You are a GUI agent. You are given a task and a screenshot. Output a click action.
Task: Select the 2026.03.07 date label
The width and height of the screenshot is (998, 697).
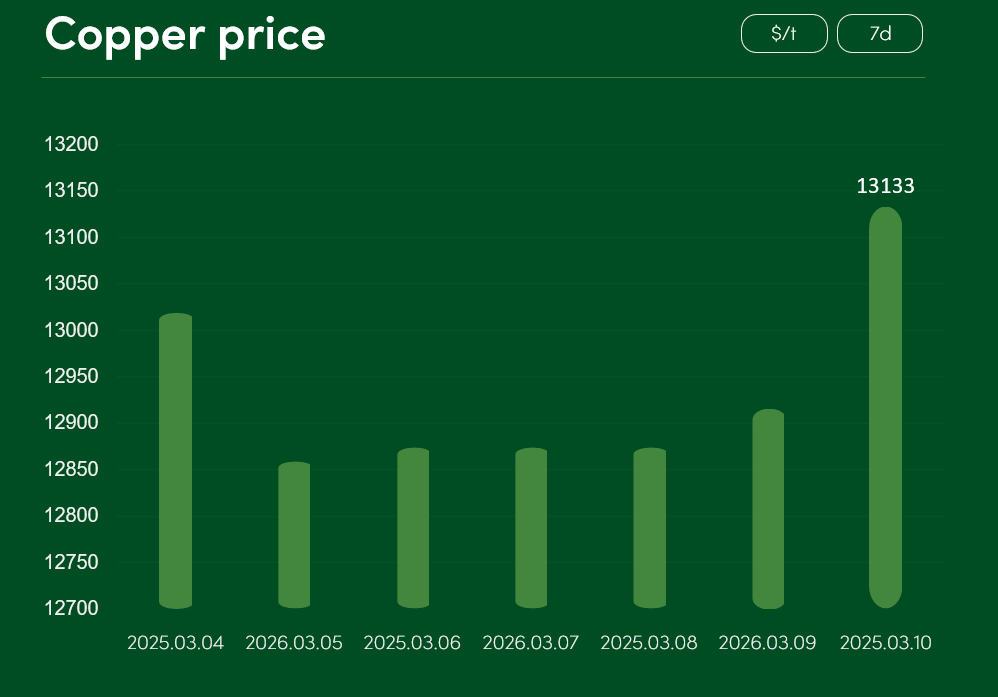[531, 643]
